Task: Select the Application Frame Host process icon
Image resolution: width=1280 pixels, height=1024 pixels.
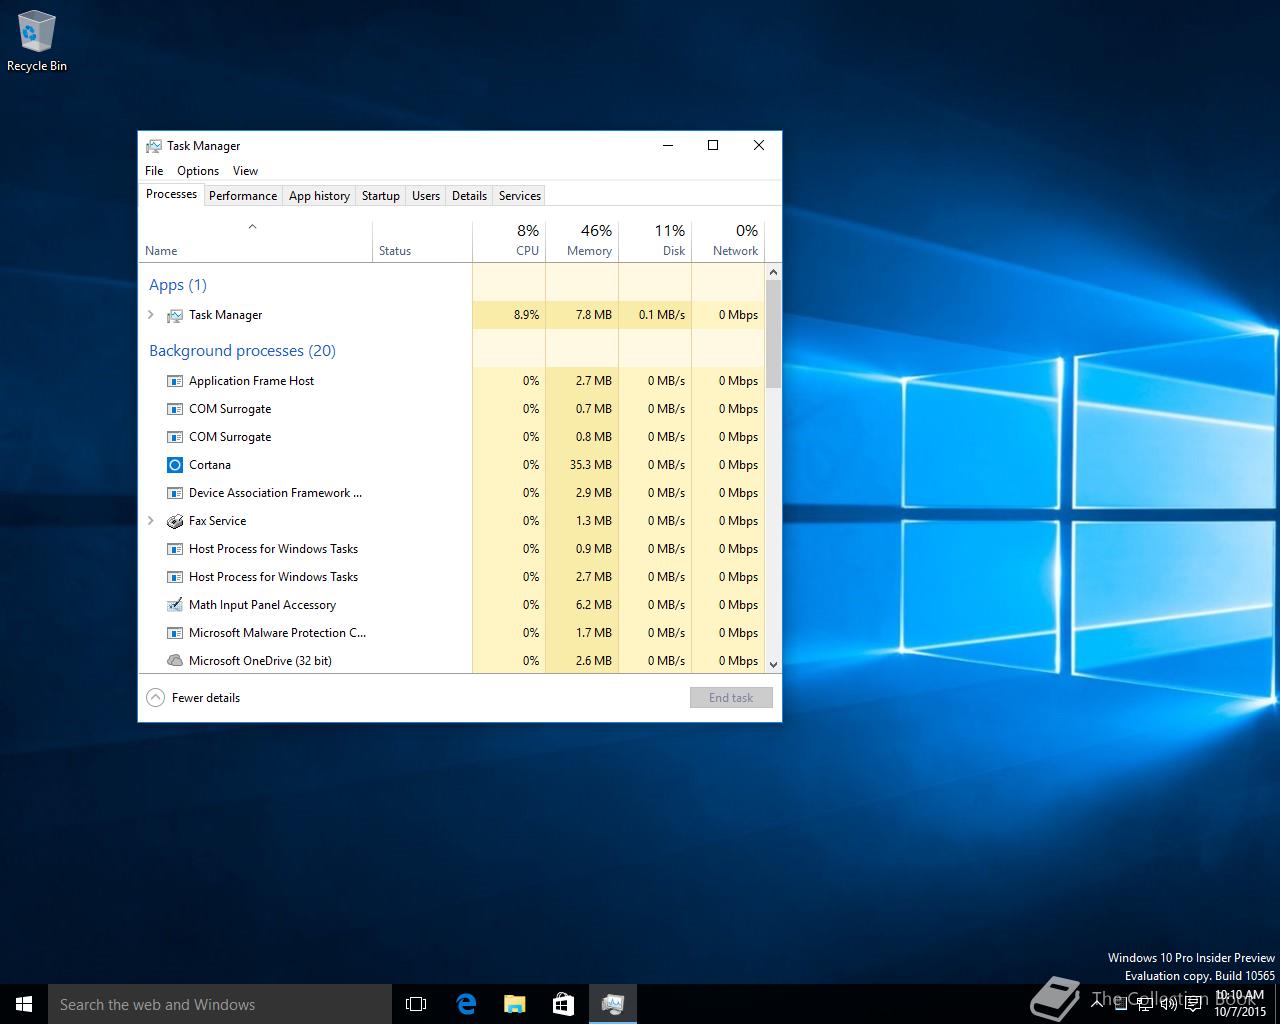Action: click(x=175, y=381)
